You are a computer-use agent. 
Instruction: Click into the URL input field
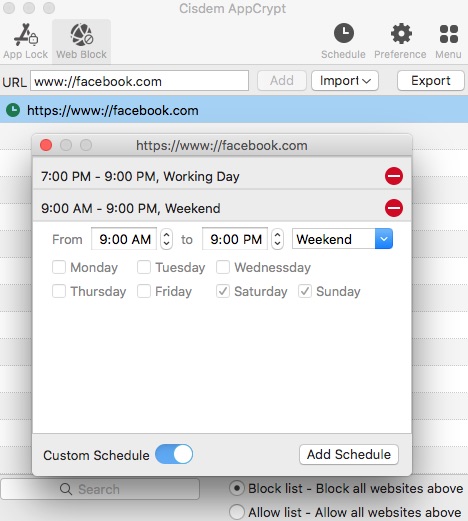click(x=140, y=81)
